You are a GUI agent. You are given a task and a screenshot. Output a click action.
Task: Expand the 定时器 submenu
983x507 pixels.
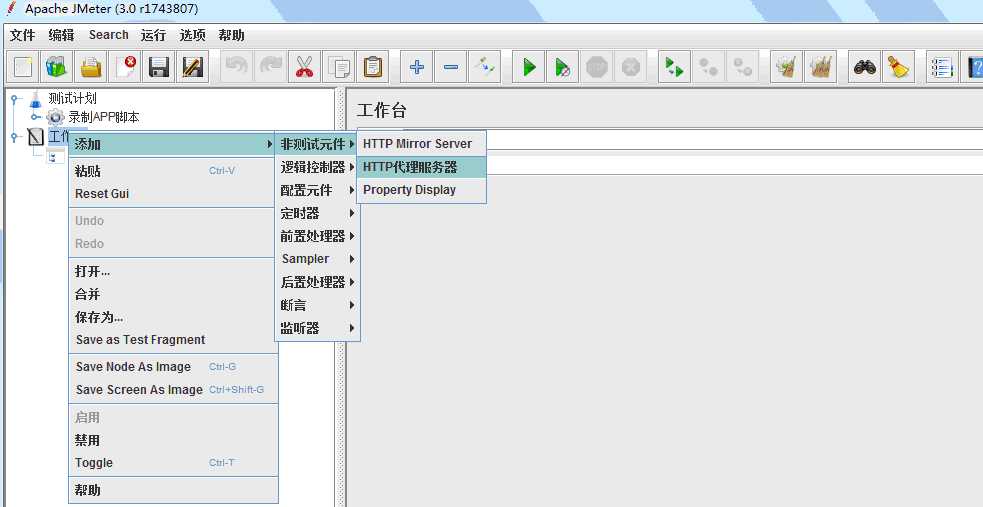point(317,213)
